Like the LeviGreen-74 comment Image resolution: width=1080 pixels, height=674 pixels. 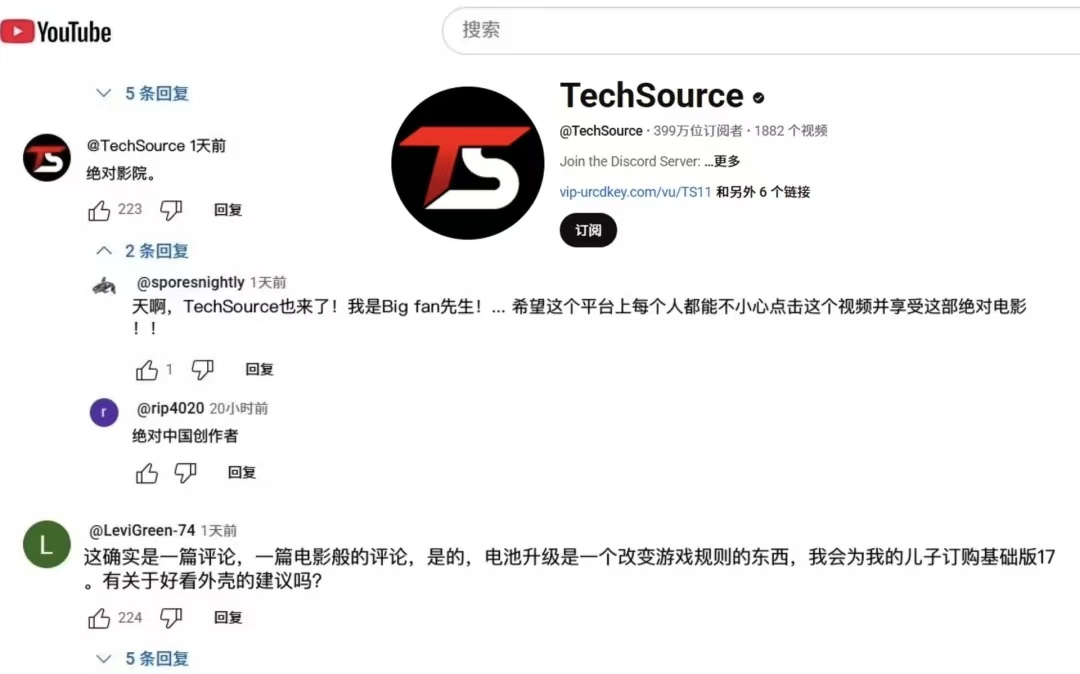coord(99,618)
